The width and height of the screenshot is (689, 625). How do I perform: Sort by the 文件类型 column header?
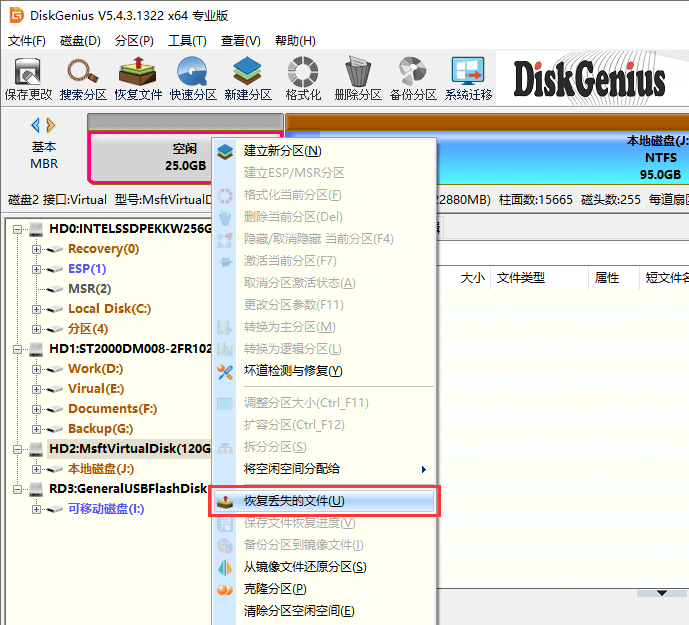(x=521, y=278)
